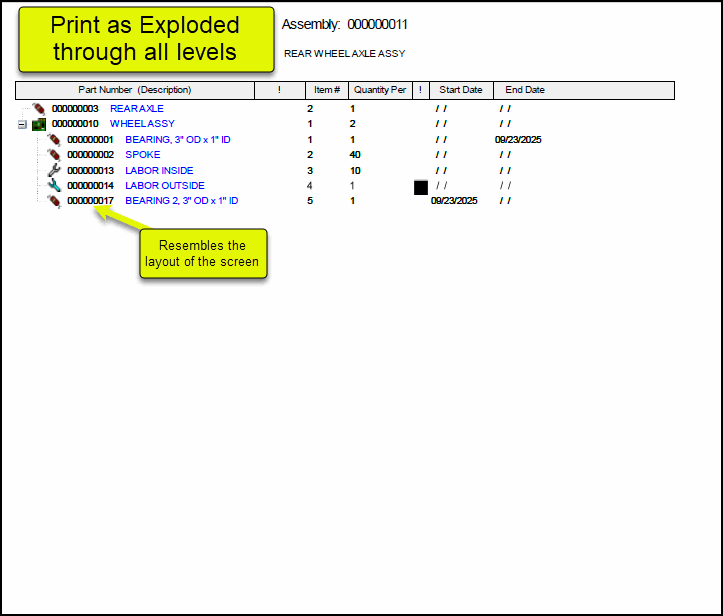Click the LABOR INSIDE wrench icon
The image size is (723, 616).
click(x=54, y=170)
